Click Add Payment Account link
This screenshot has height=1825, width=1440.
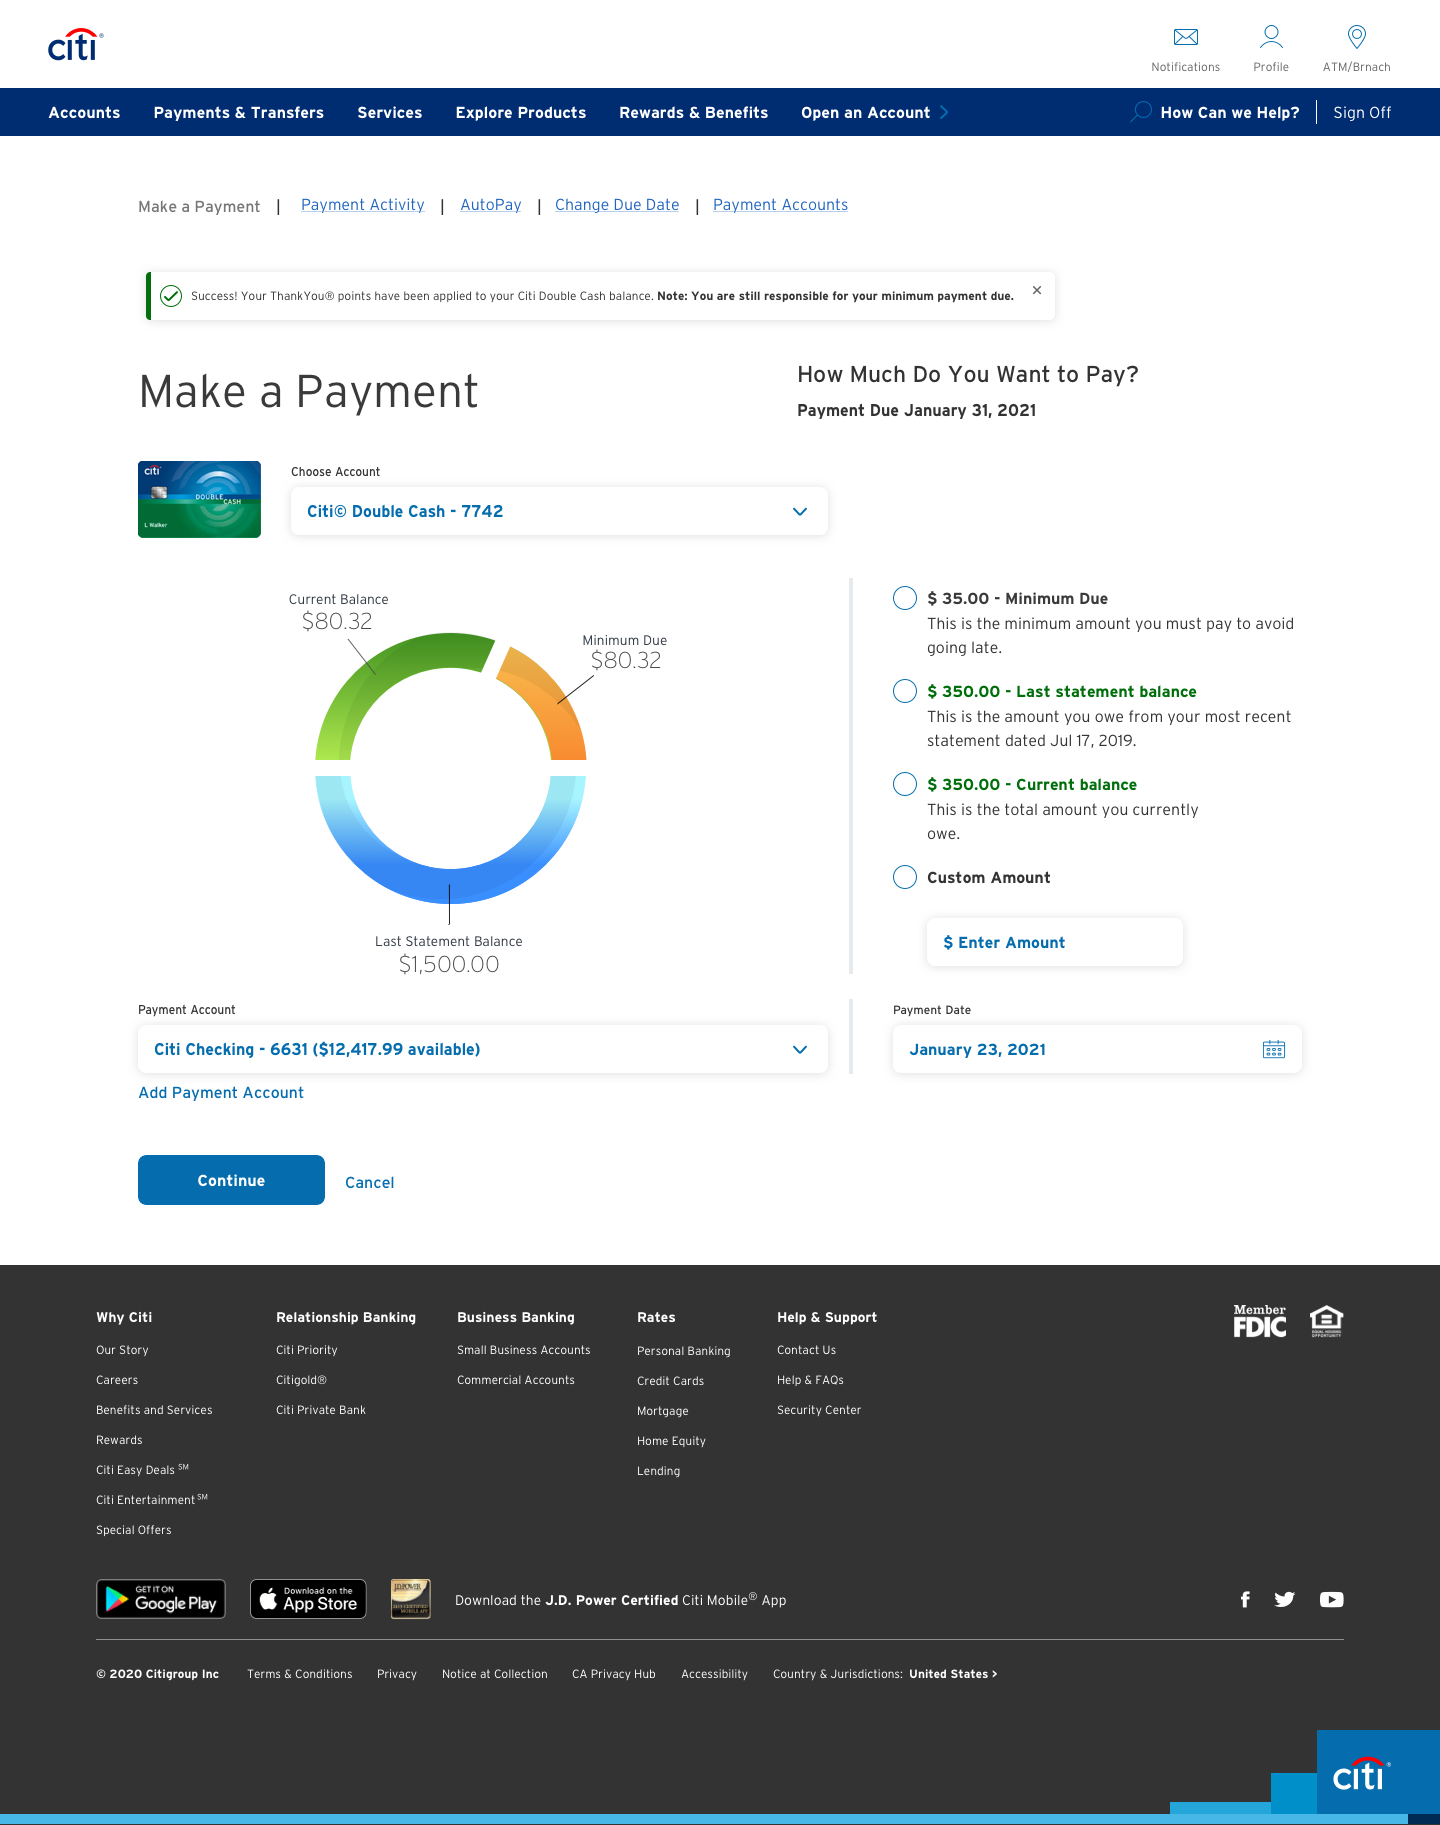(x=221, y=1093)
